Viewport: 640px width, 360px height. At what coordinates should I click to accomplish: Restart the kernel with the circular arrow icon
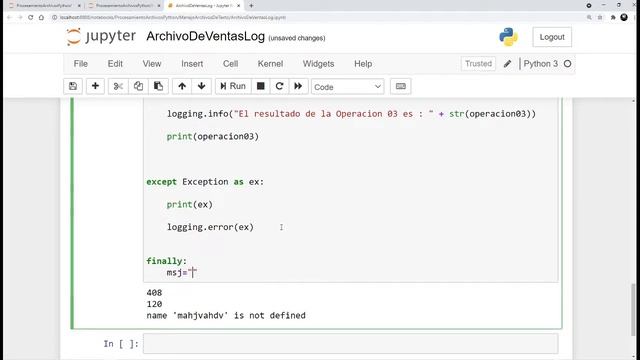coord(279,86)
